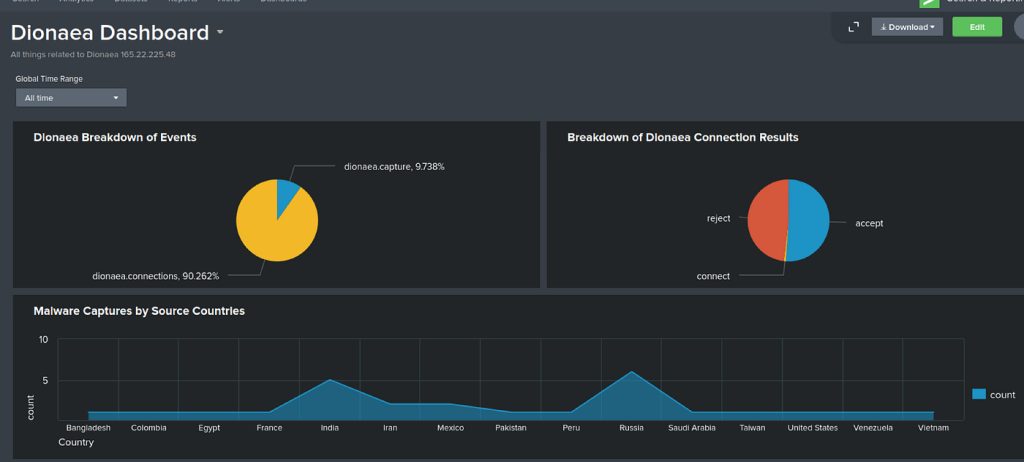Click the dionaea.capture percentage label
Screen dimensions: 1024x462
pos(394,166)
